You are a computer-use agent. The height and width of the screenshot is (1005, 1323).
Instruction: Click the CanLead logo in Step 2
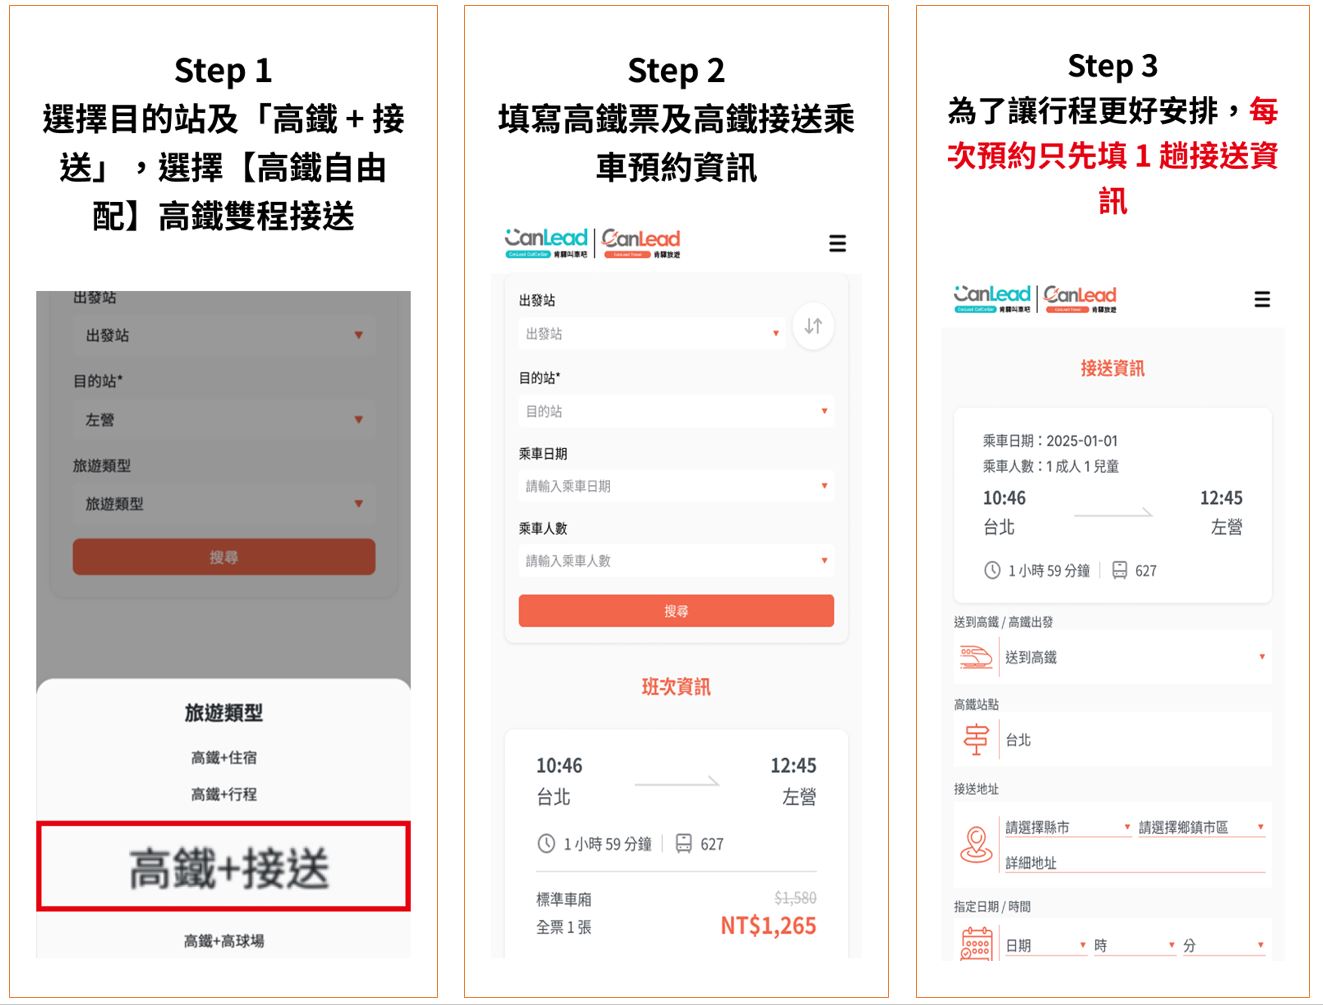(x=546, y=241)
